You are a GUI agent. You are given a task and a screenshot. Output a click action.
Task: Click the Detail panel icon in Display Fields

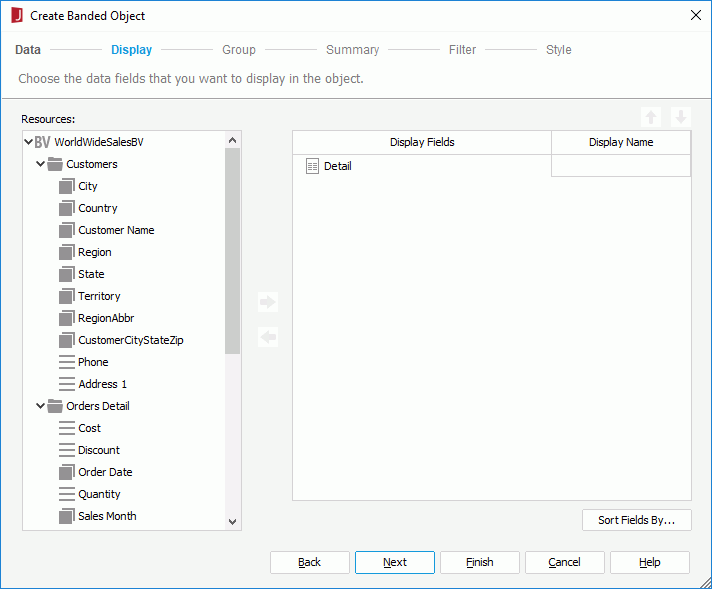312,166
